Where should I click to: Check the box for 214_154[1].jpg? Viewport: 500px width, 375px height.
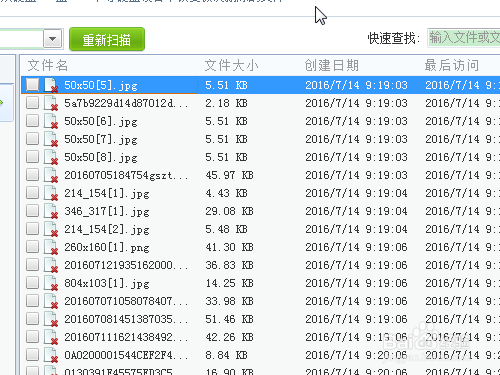pos(33,193)
